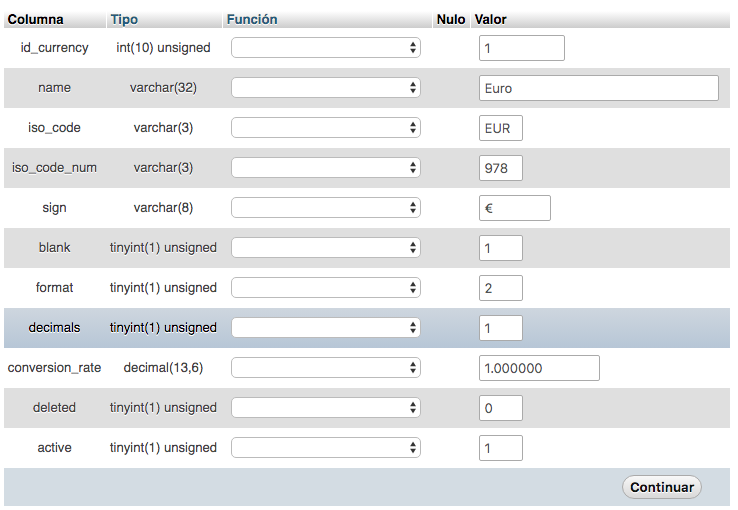This screenshot has width=738, height=510.
Task: Open function dropdown for conversion_rate row
Action: 325,368
